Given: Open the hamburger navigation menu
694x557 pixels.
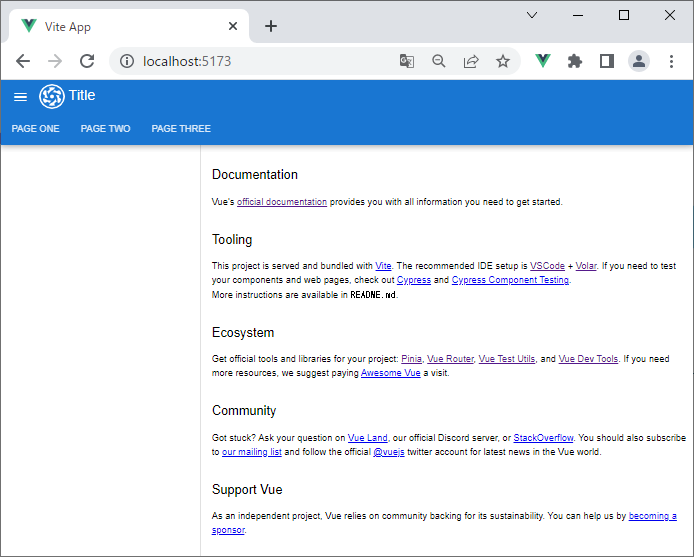Looking at the screenshot, I should point(20,96).
